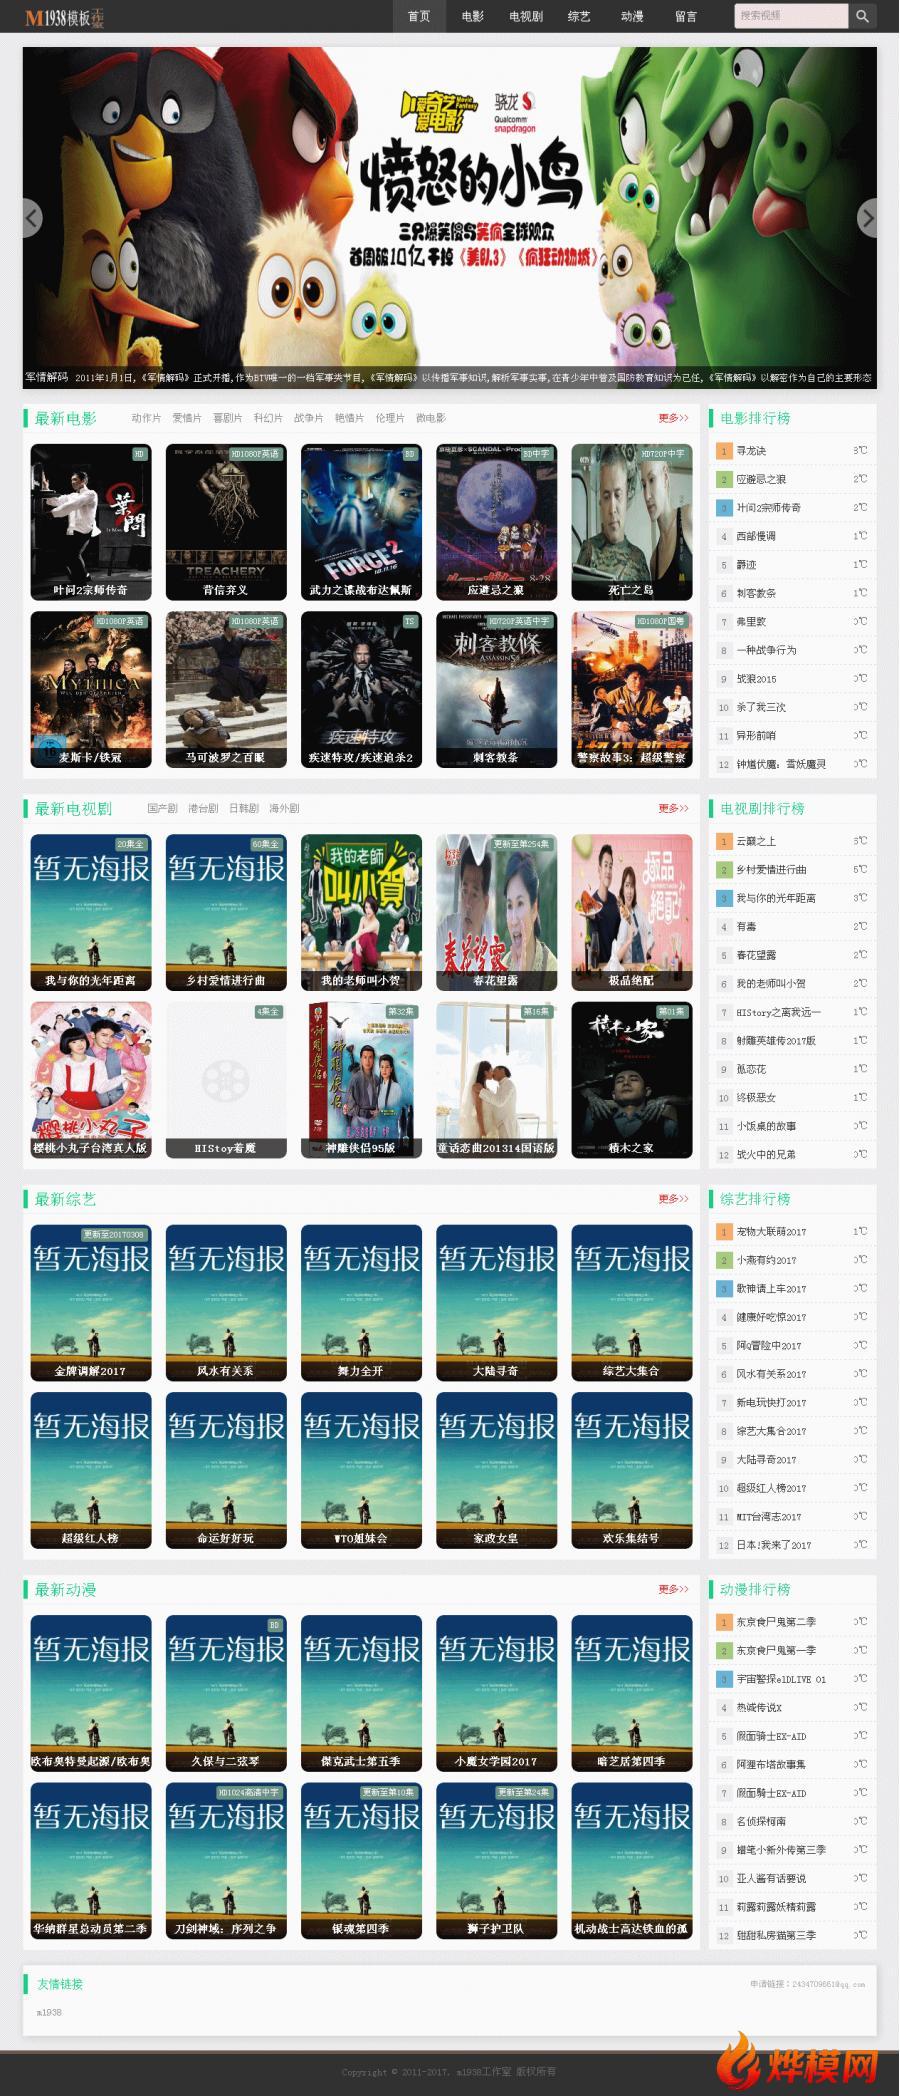Click the m1938 friendly link
The width and height of the screenshot is (900, 2096).
49,2012
